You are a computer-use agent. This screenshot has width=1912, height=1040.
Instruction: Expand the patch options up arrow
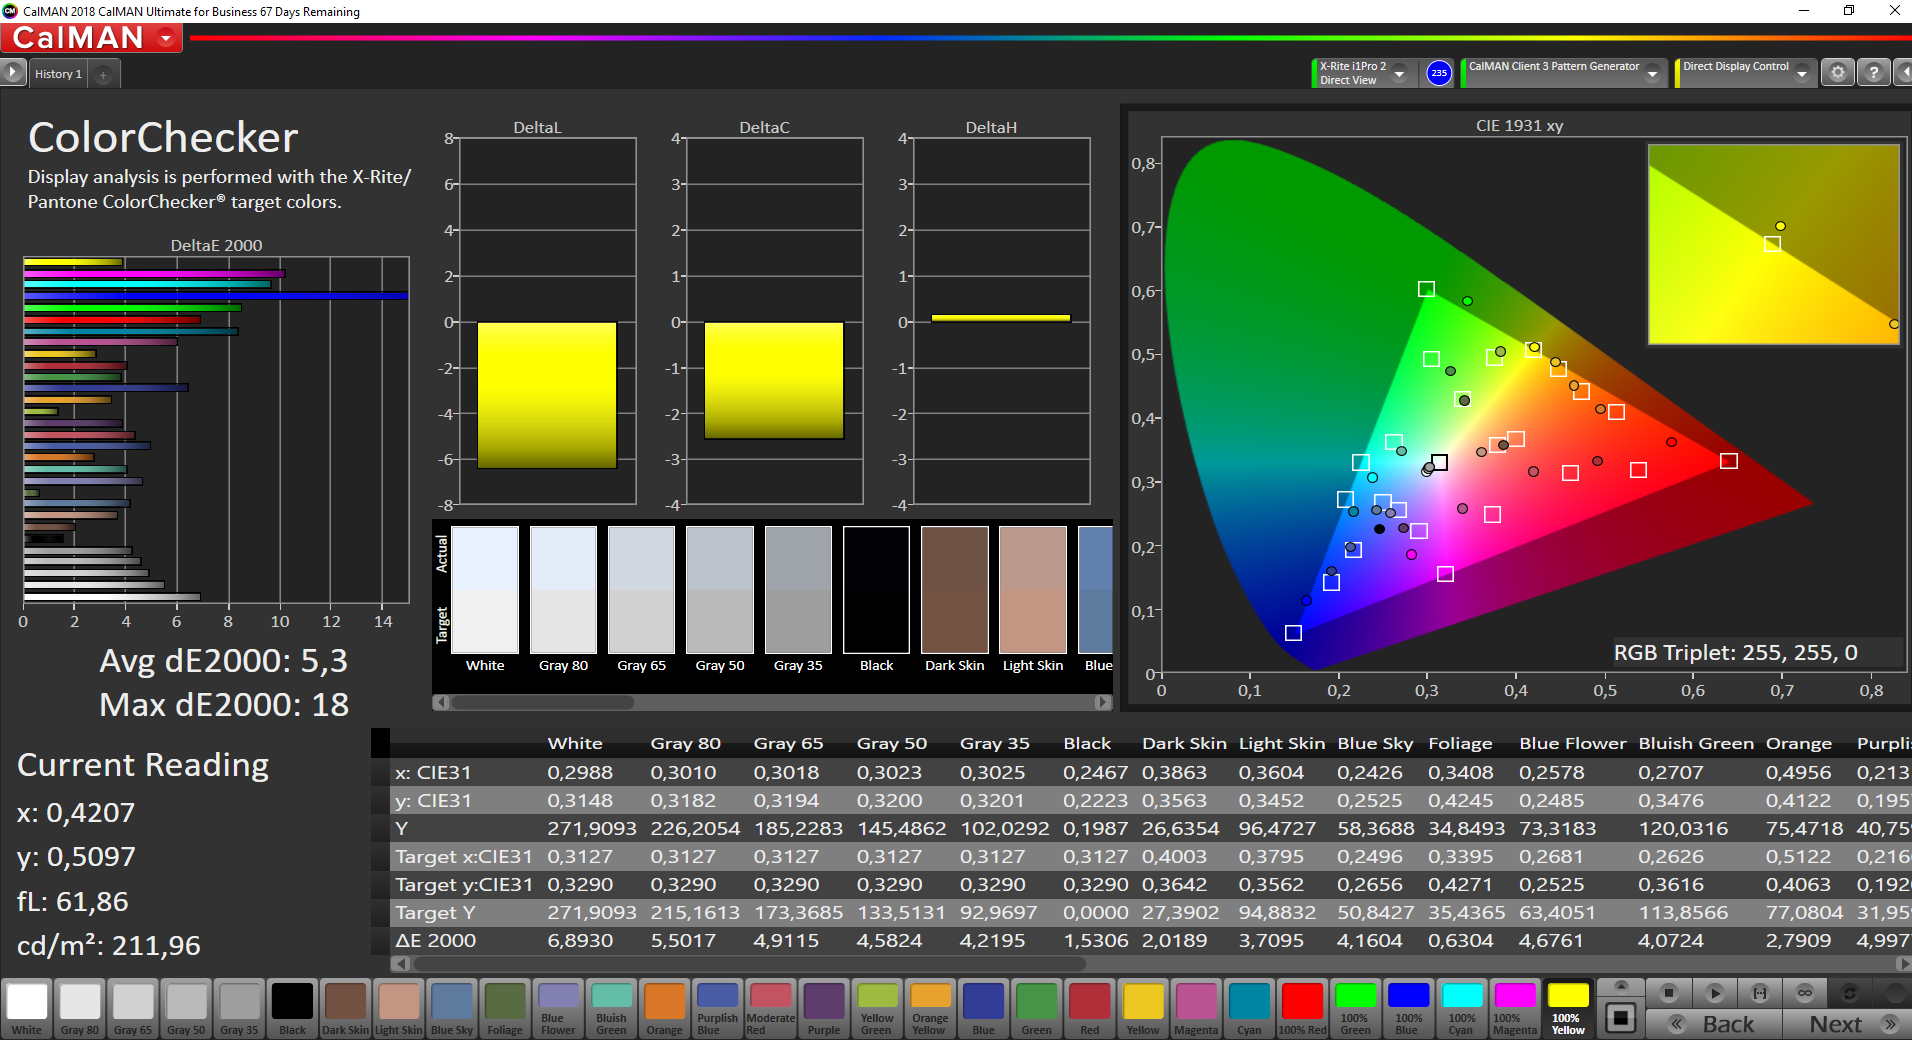pyautogui.click(x=1621, y=986)
